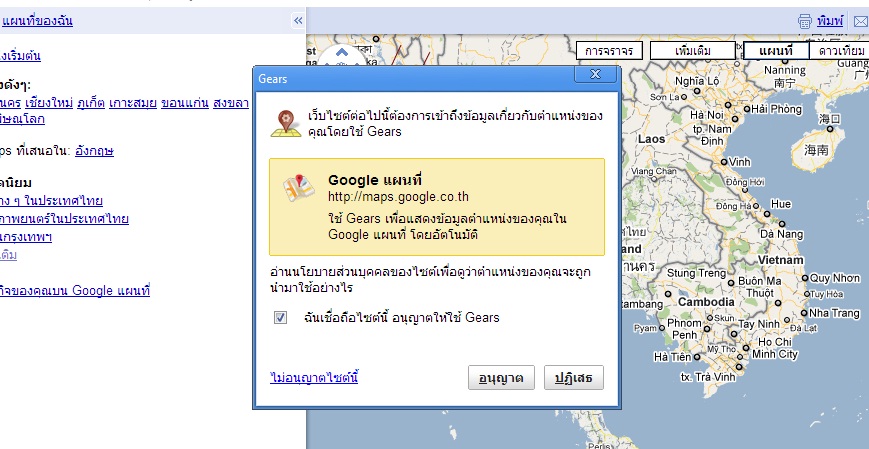The width and height of the screenshot is (869, 449).
Task: Click the Hue city marker
Action: coord(767,213)
